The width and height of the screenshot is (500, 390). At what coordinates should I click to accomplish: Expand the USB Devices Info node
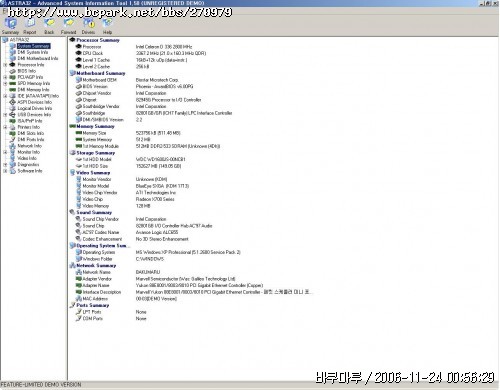5,115
